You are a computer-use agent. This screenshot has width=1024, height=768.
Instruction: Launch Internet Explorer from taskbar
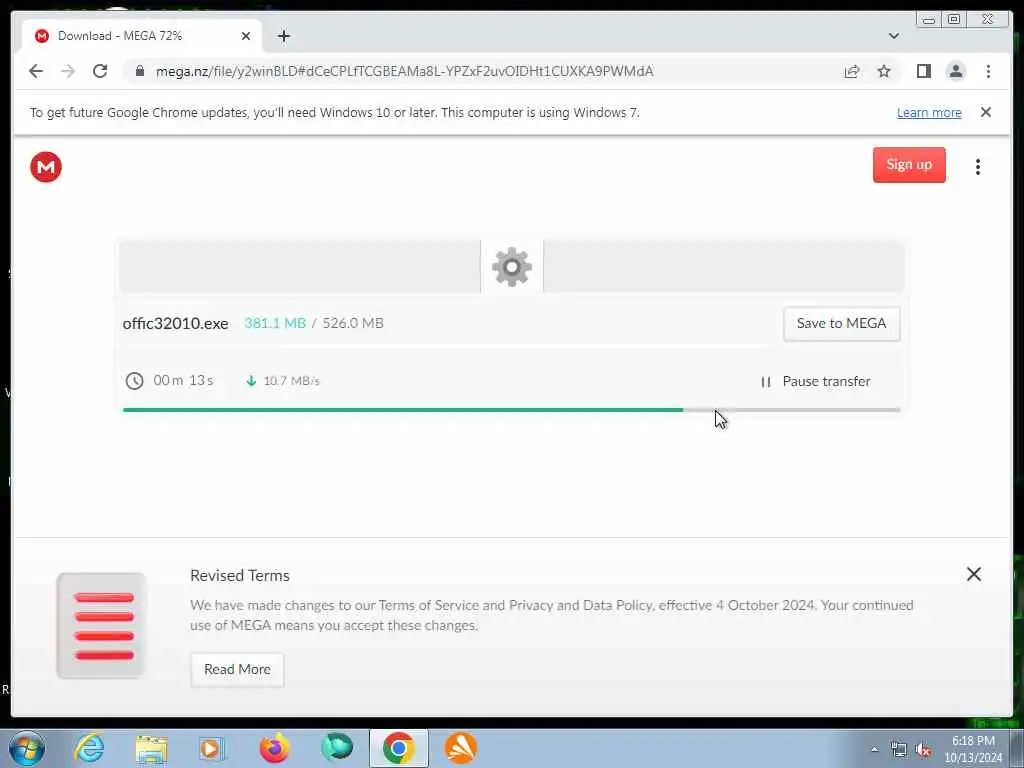coord(89,748)
